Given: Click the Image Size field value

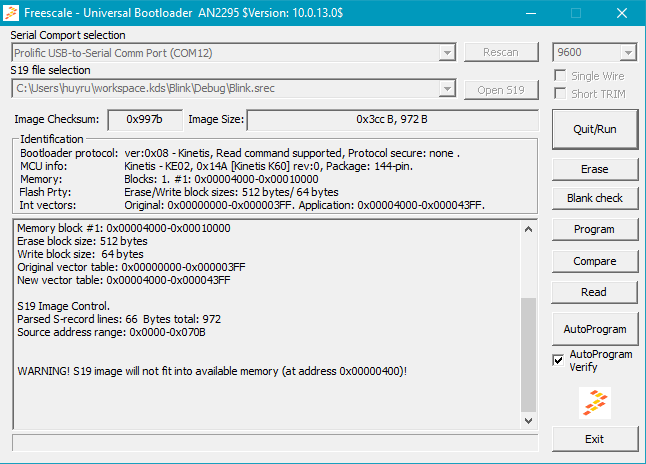Looking at the screenshot, I should (x=392, y=120).
